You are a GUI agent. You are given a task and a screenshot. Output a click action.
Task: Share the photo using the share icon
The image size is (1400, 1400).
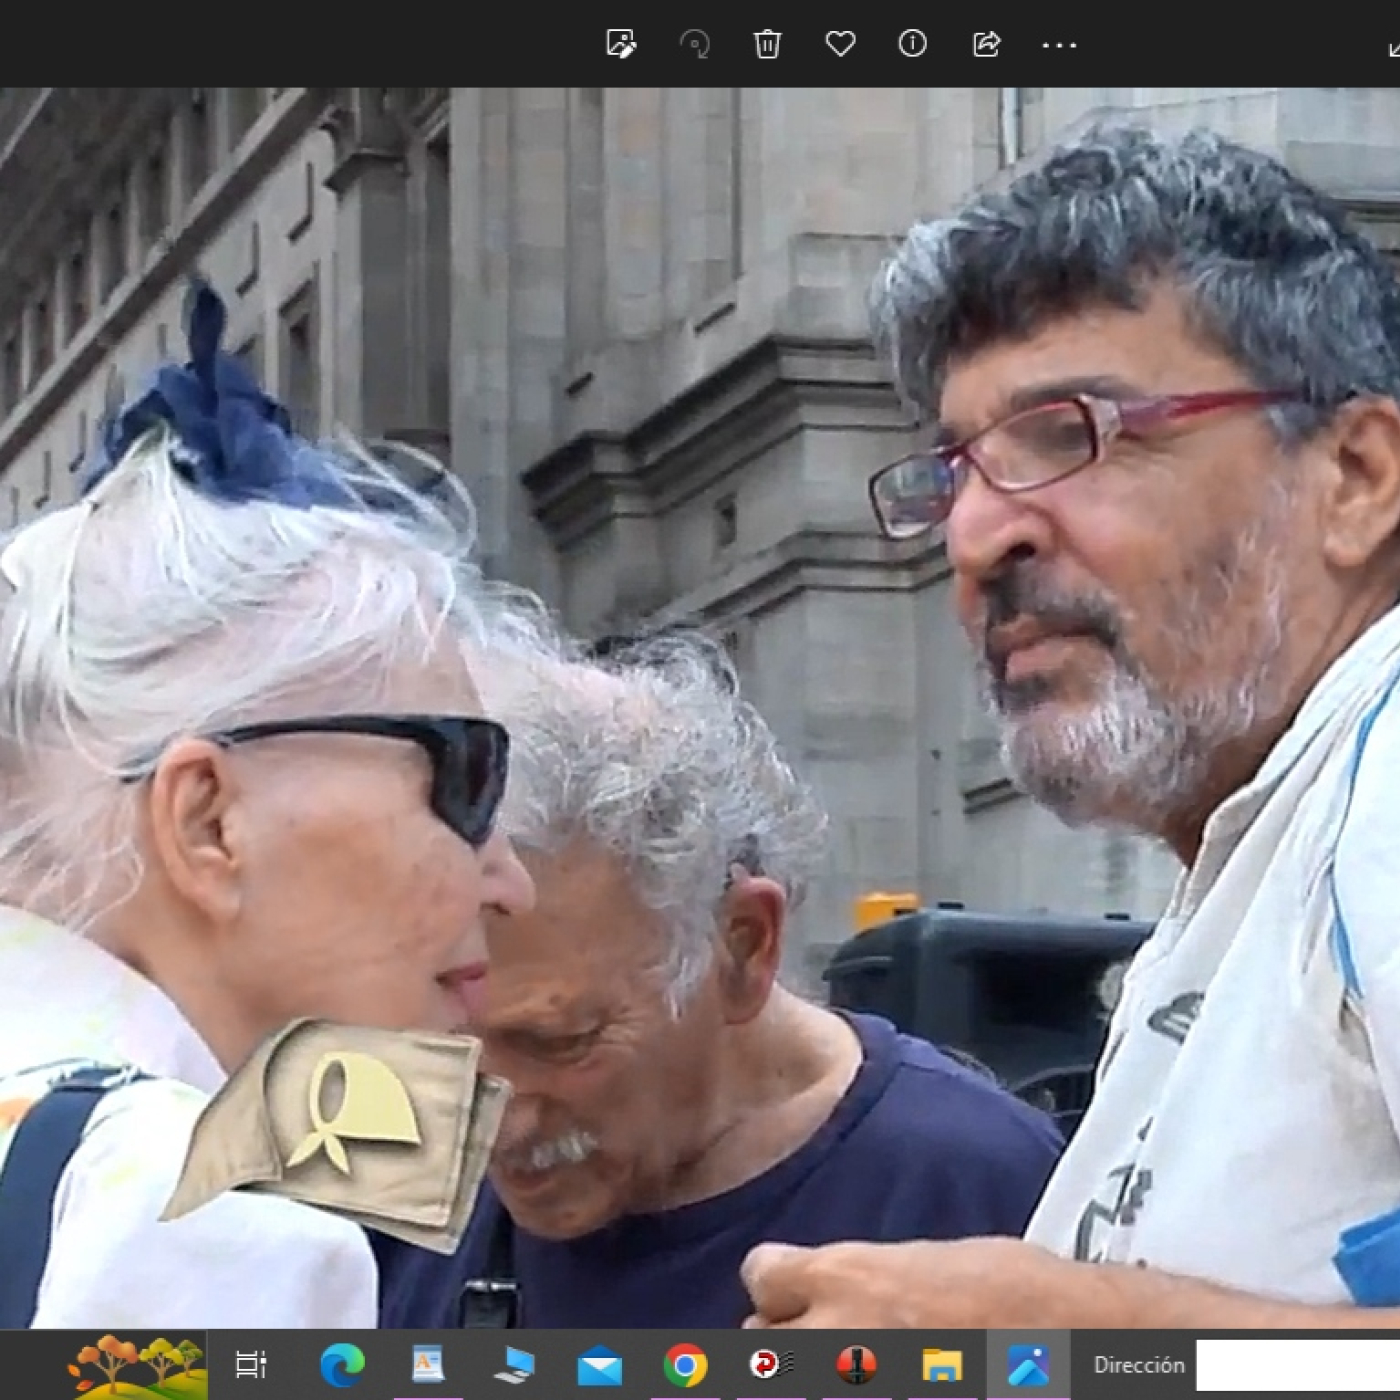[986, 44]
